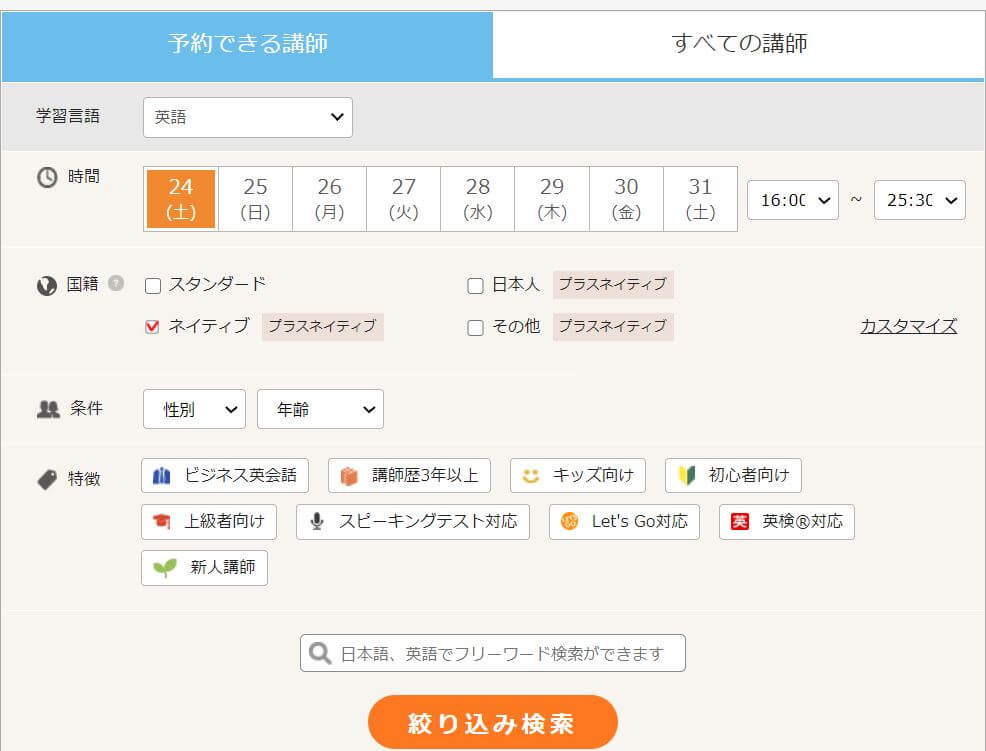Open the 学習言語 language dropdown
The image size is (986, 751).
247,117
